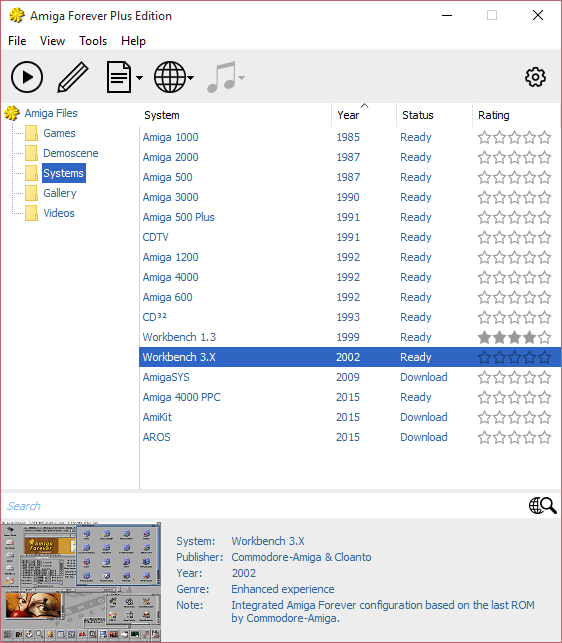Give AROS one star
Image resolution: width=562 pixels, height=643 pixels.
point(484,438)
